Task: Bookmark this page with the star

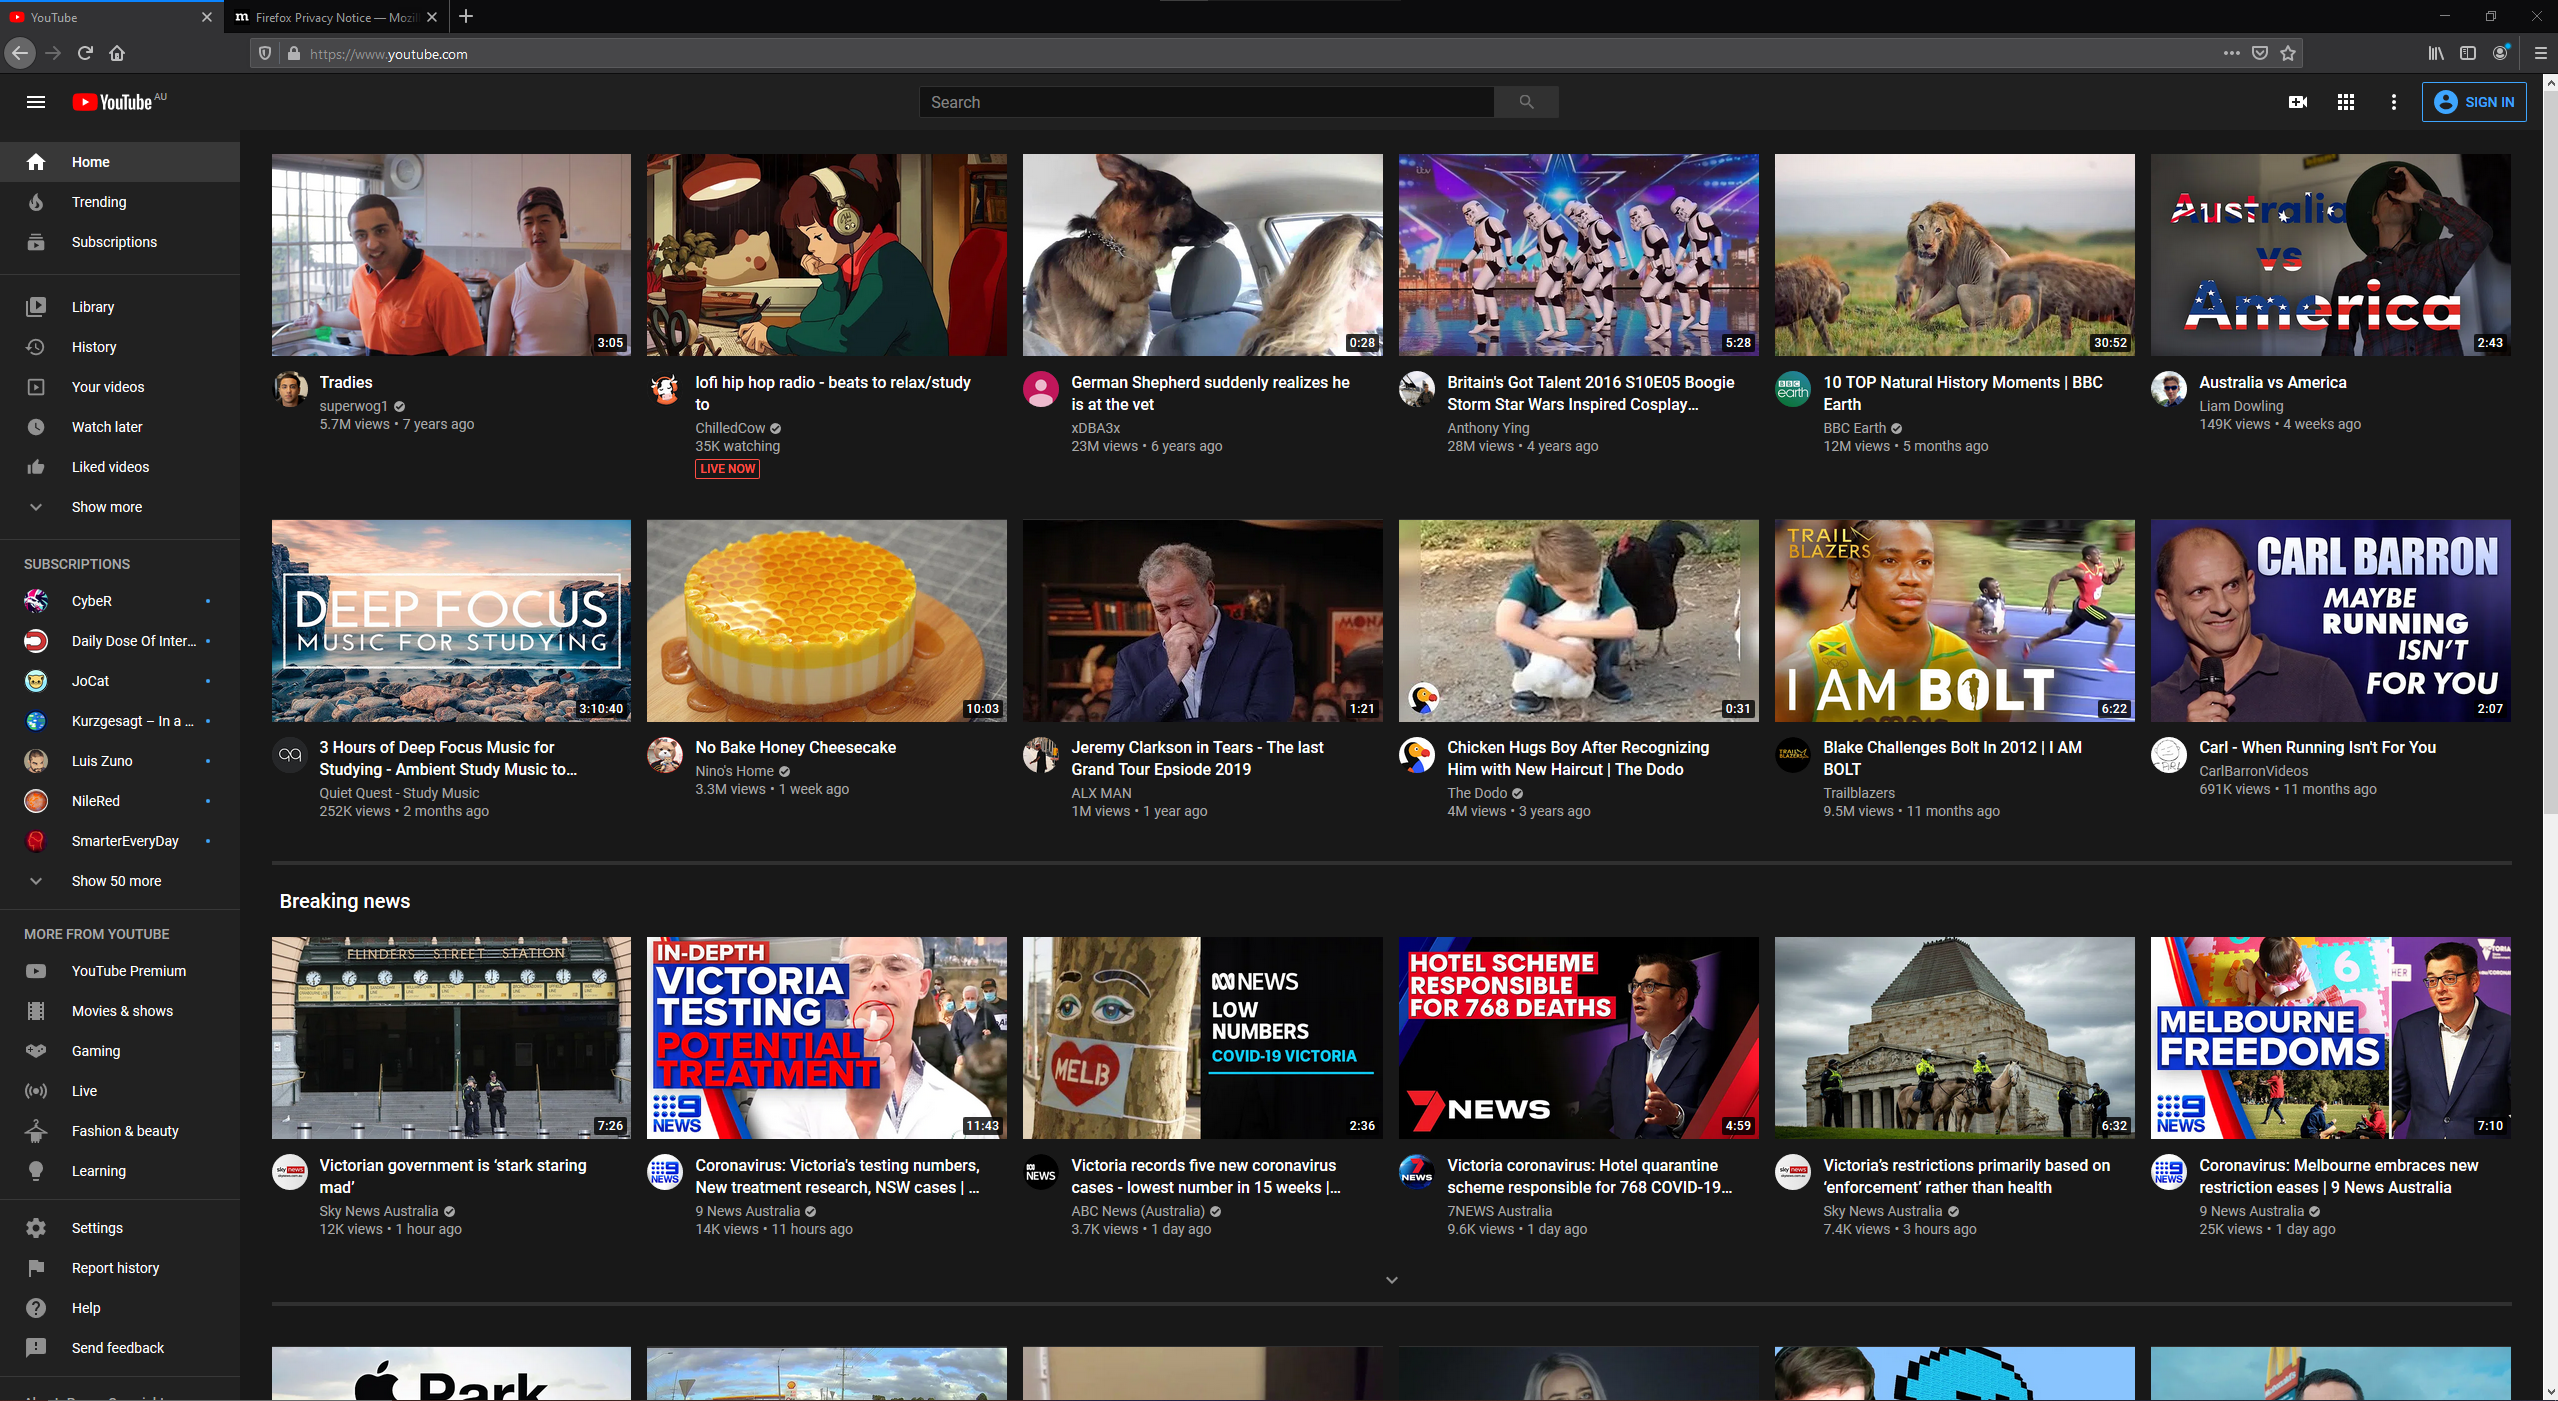Action: tap(2288, 54)
